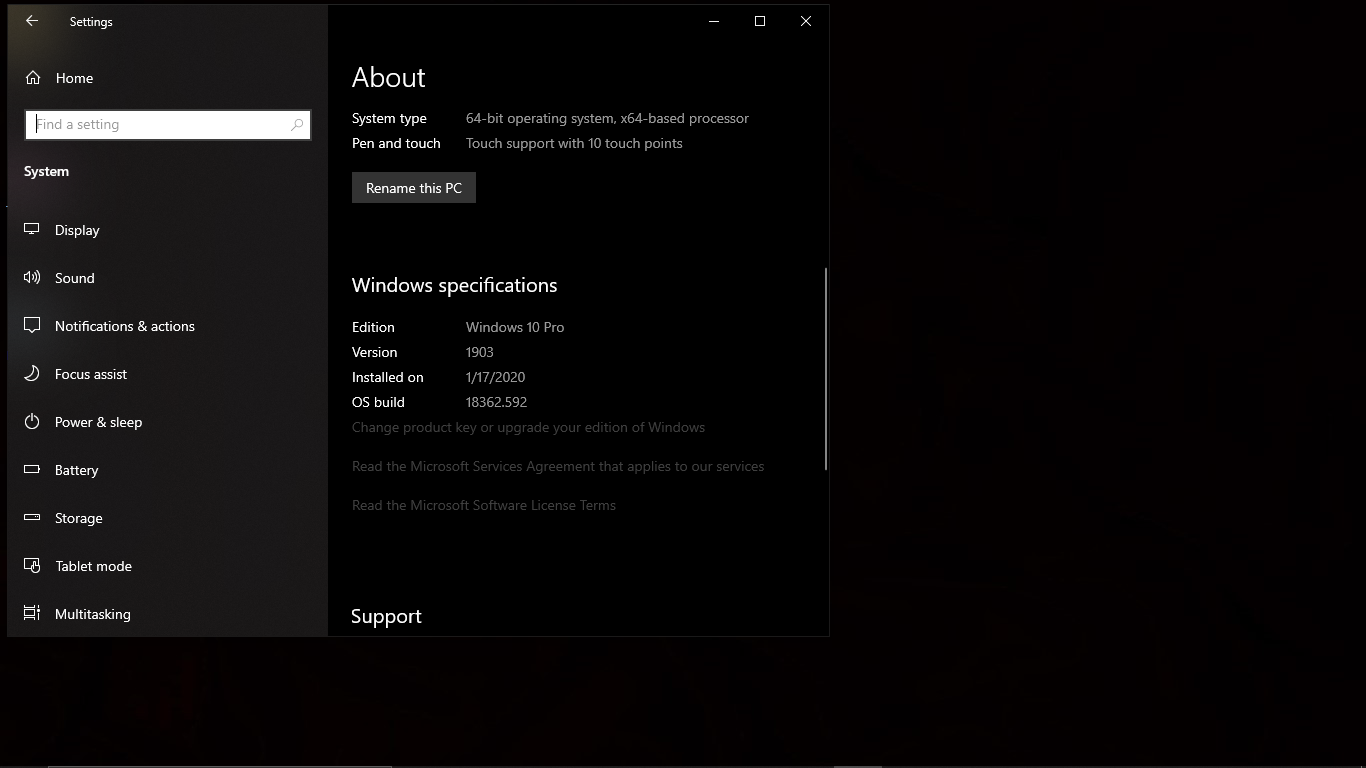
Task: Open Sound settings page
Action: point(167,278)
